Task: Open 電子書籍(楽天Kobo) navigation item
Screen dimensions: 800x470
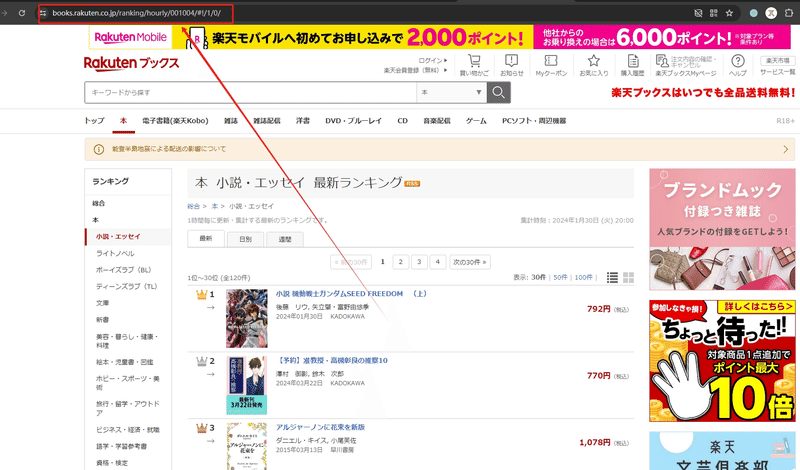Action: (175, 121)
